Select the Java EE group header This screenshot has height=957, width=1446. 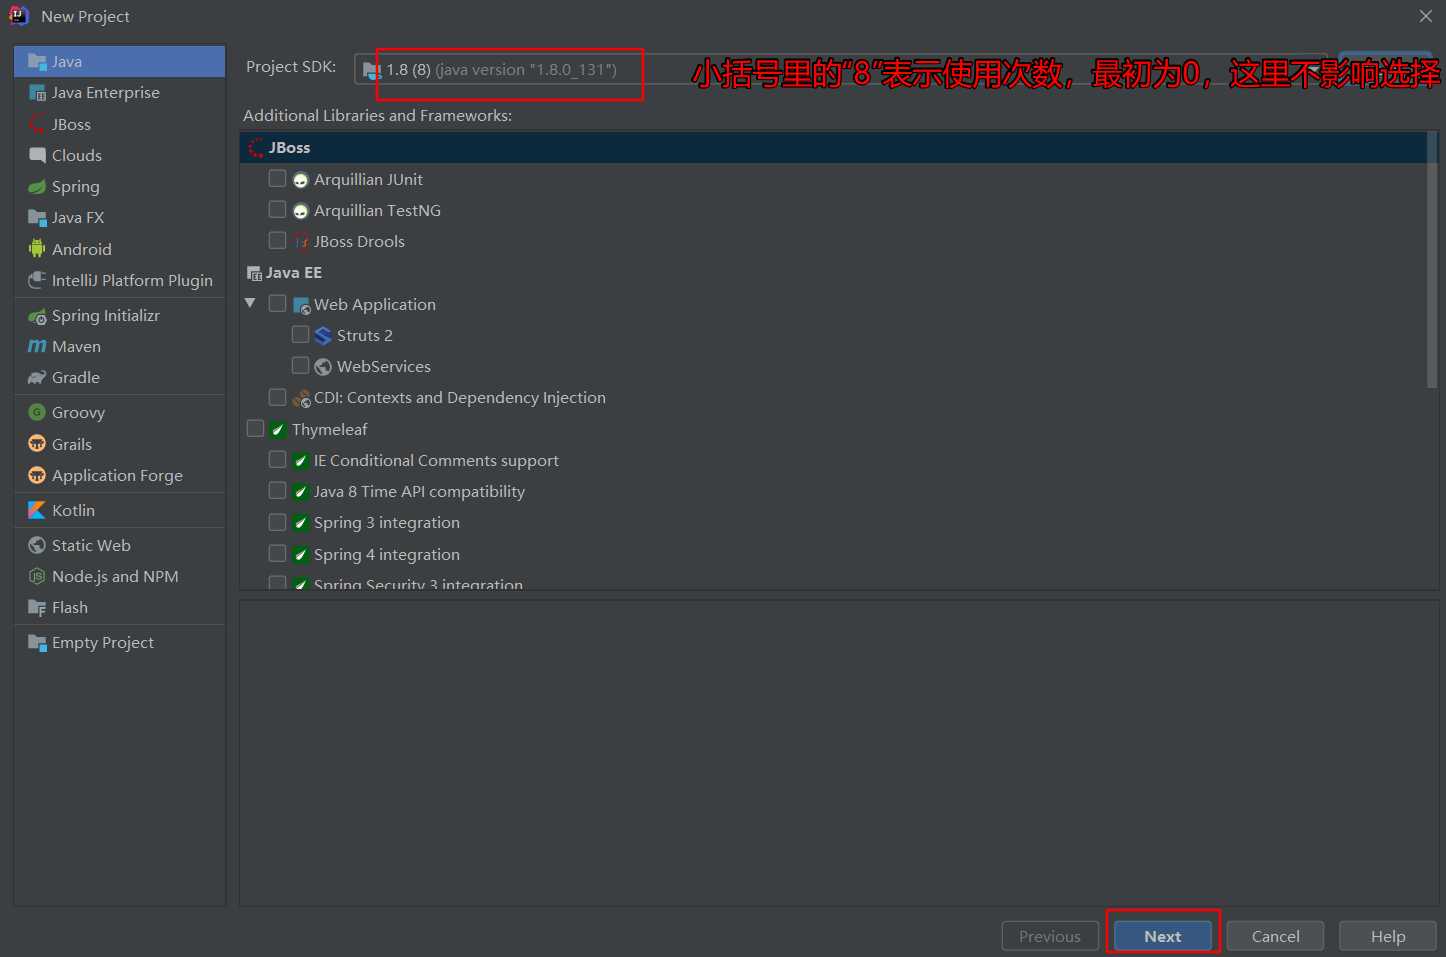click(833, 273)
